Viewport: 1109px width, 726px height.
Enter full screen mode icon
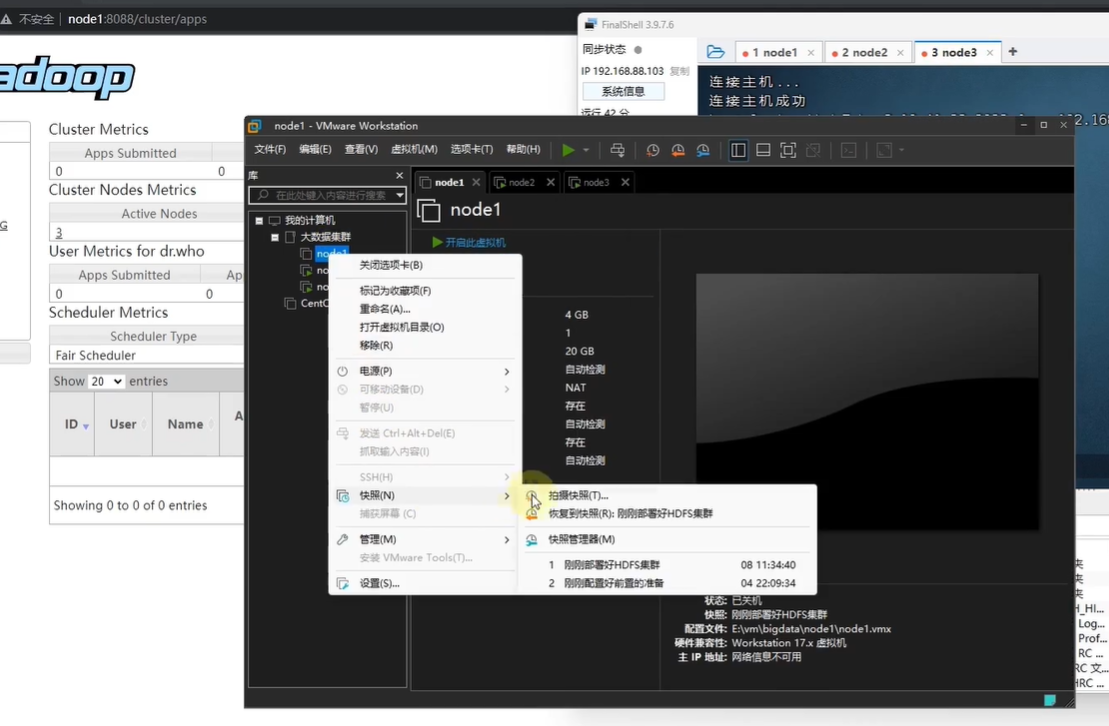(788, 150)
